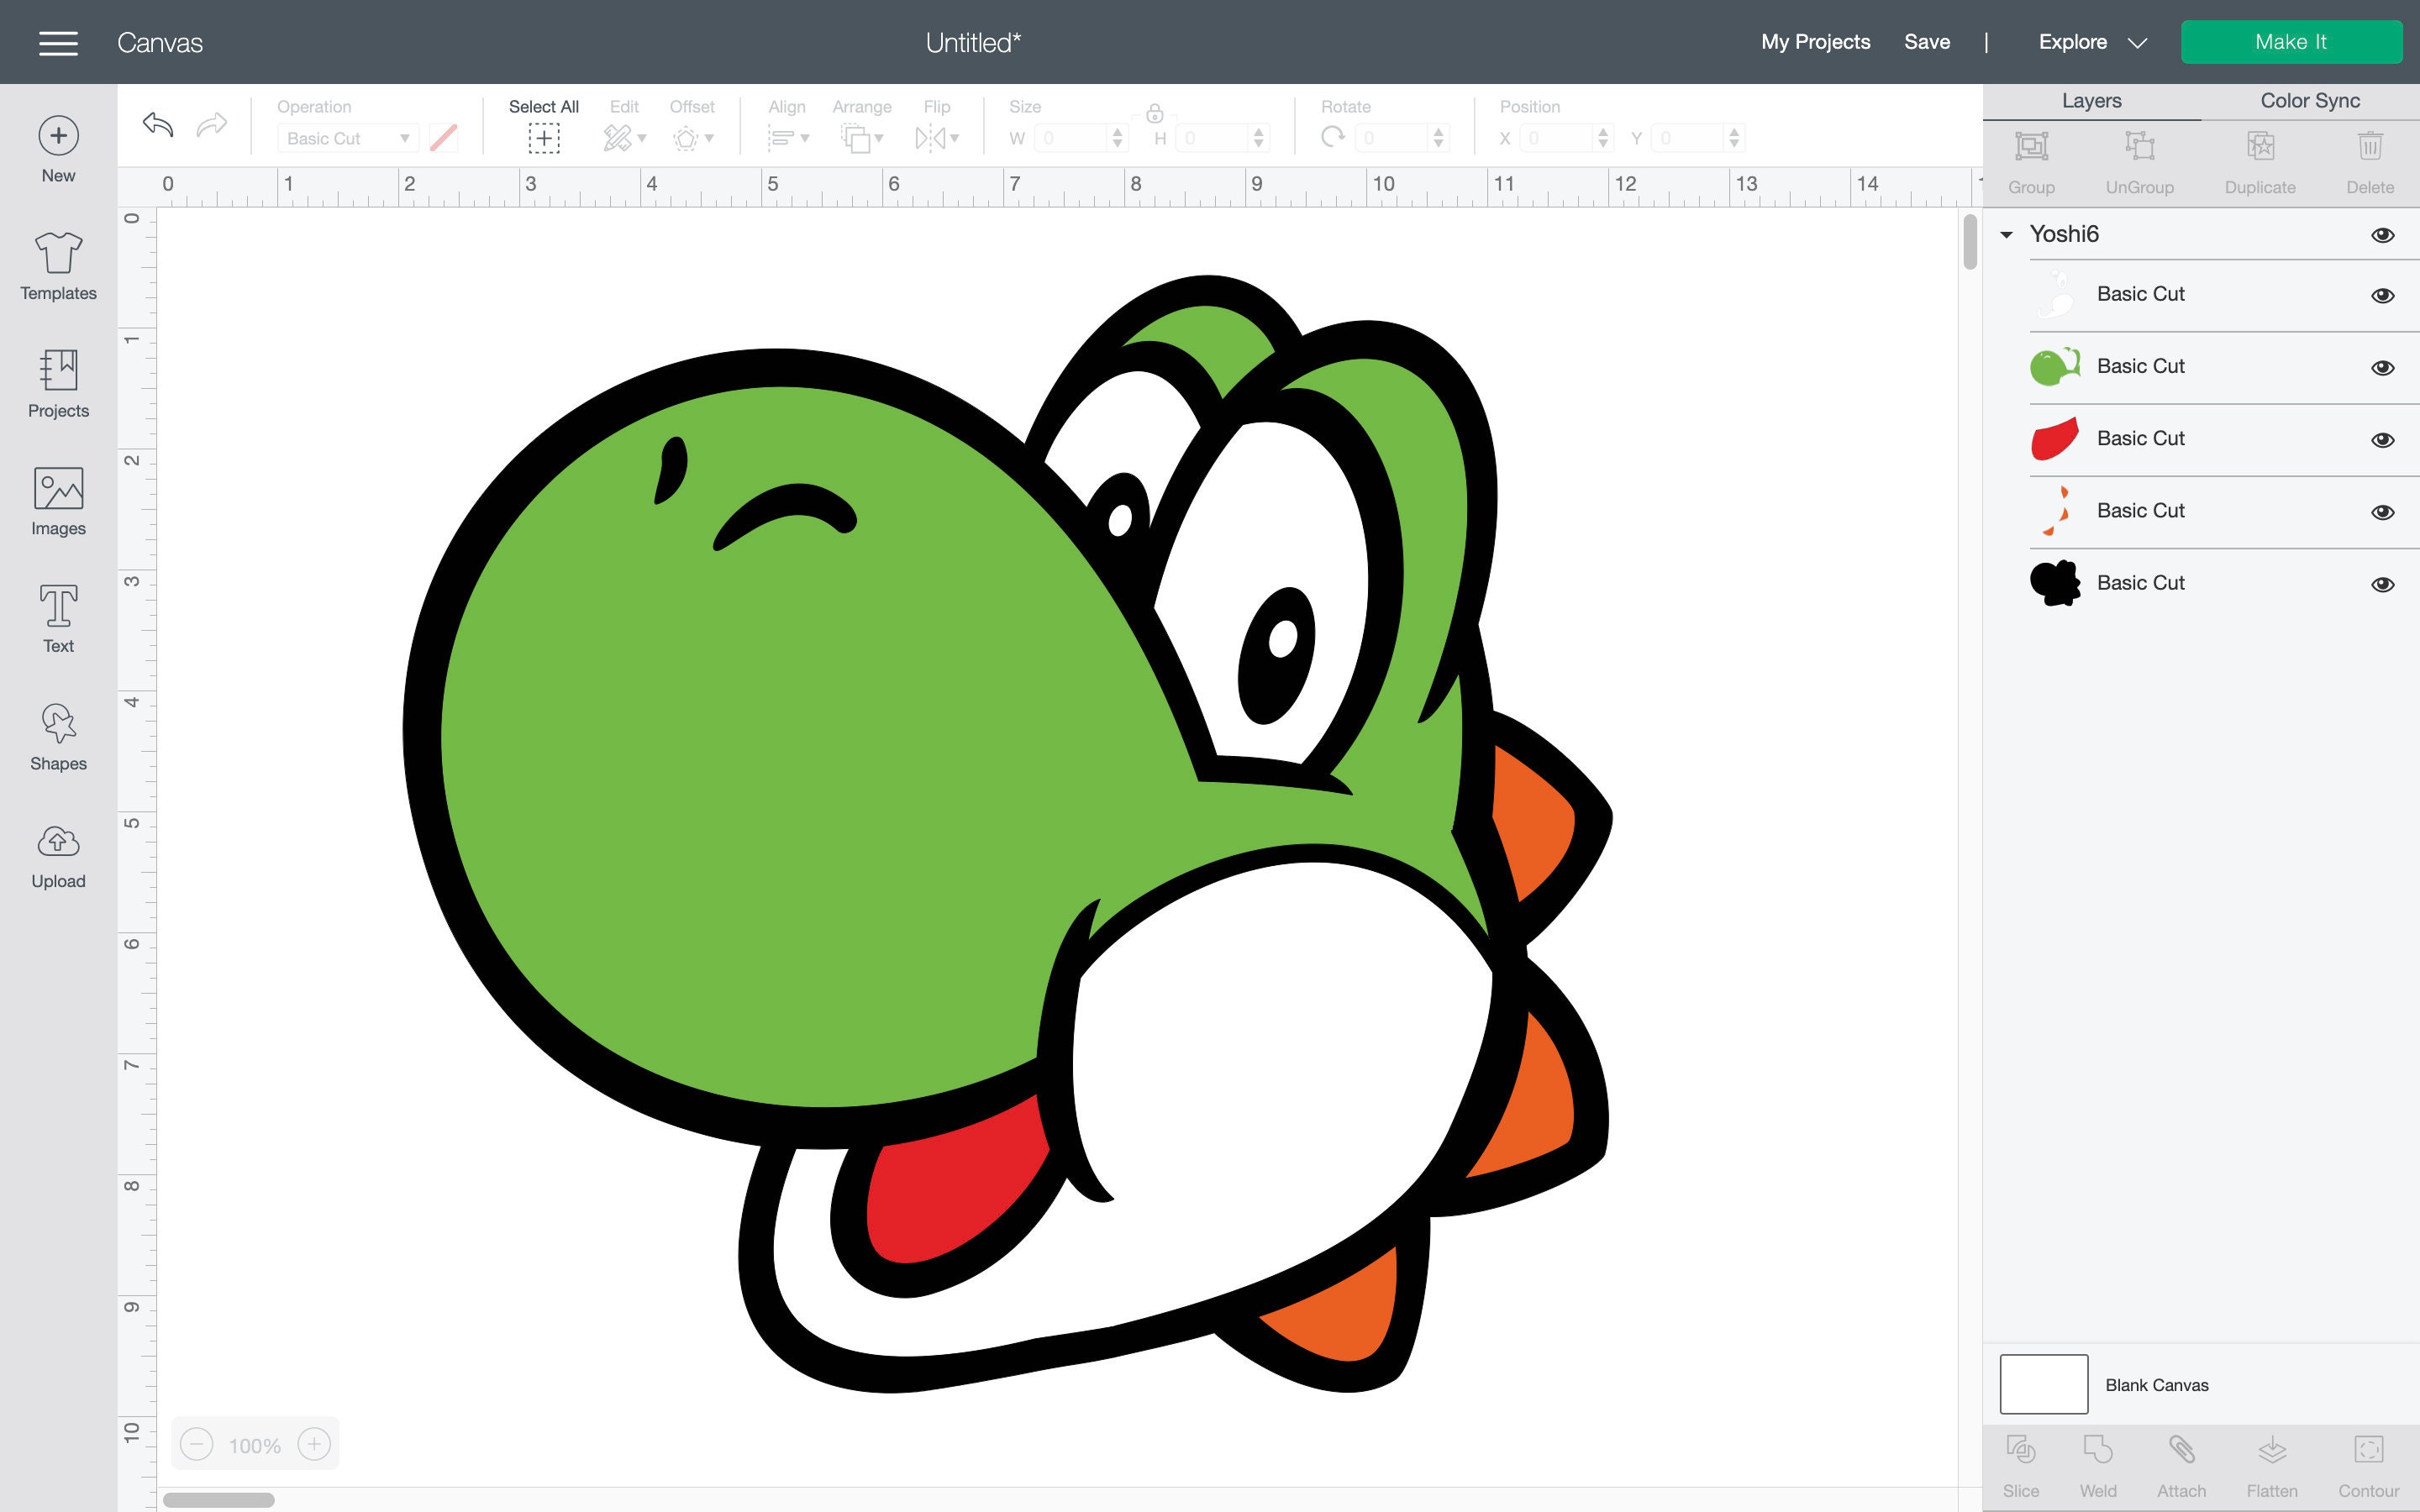Switch to the Color Sync tab
The width and height of the screenshot is (2420, 1512).
pos(2310,101)
